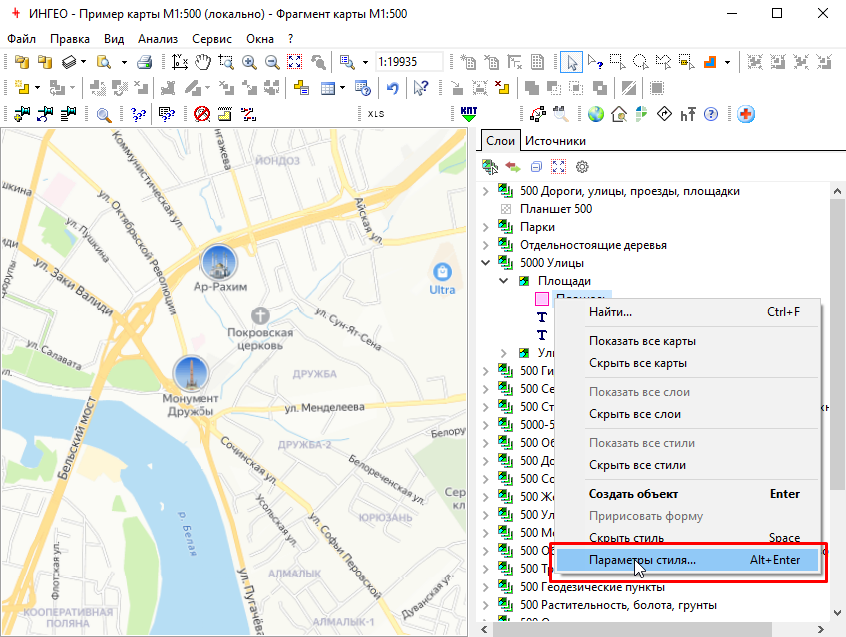Click the house with magnifier icon
The width and height of the screenshot is (846, 637).
pyautogui.click(x=619, y=114)
